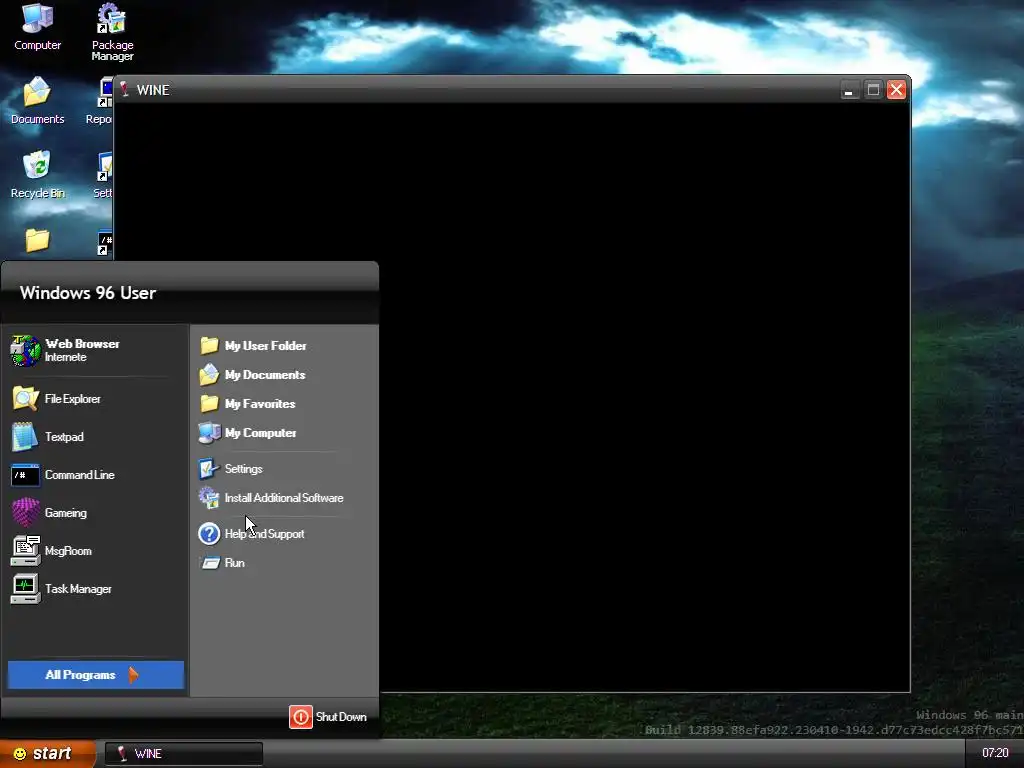The width and height of the screenshot is (1024, 768).
Task: Open My Documents folder icon
Action: coord(209,374)
